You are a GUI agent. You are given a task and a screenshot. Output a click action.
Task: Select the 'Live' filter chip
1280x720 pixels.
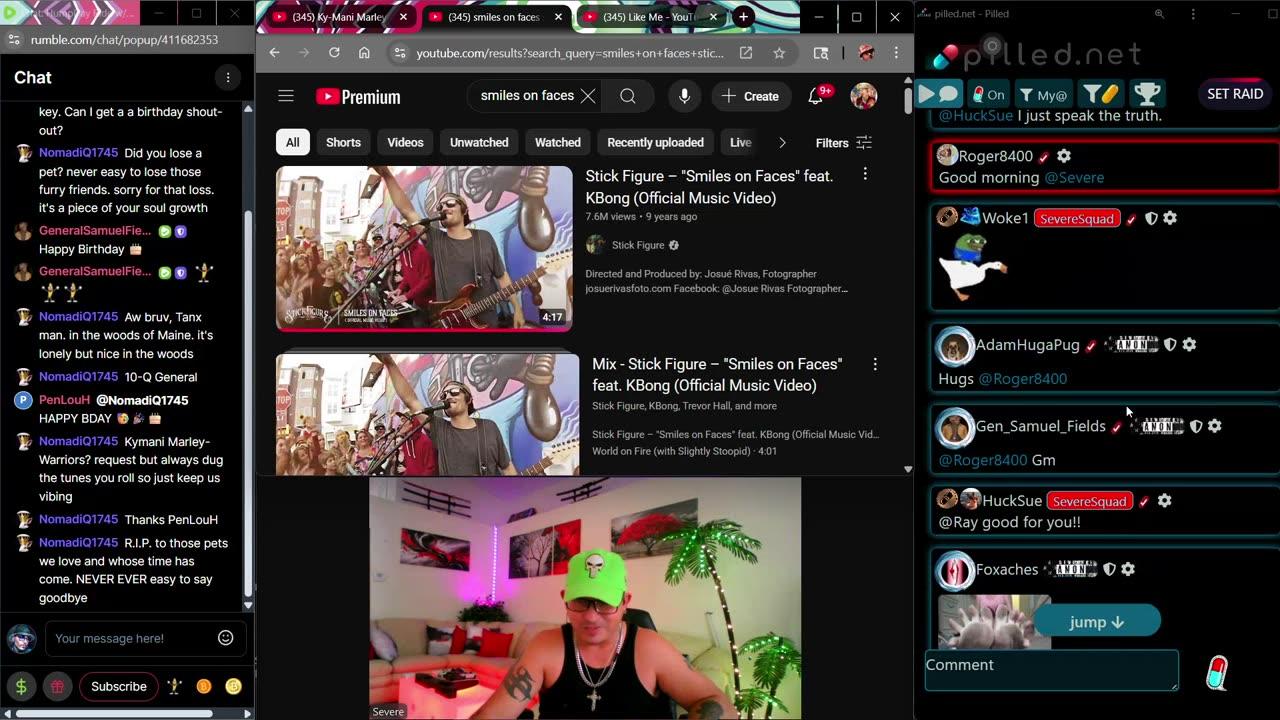click(740, 142)
